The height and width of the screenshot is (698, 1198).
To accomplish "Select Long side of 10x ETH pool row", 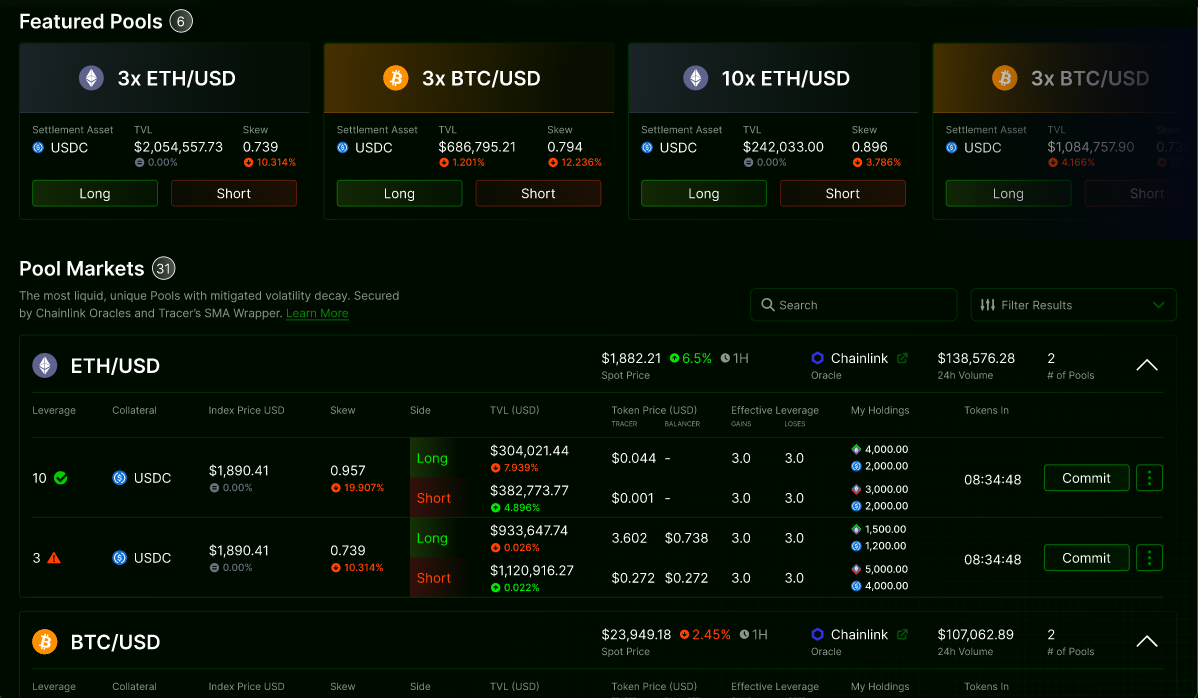I will pos(432,458).
